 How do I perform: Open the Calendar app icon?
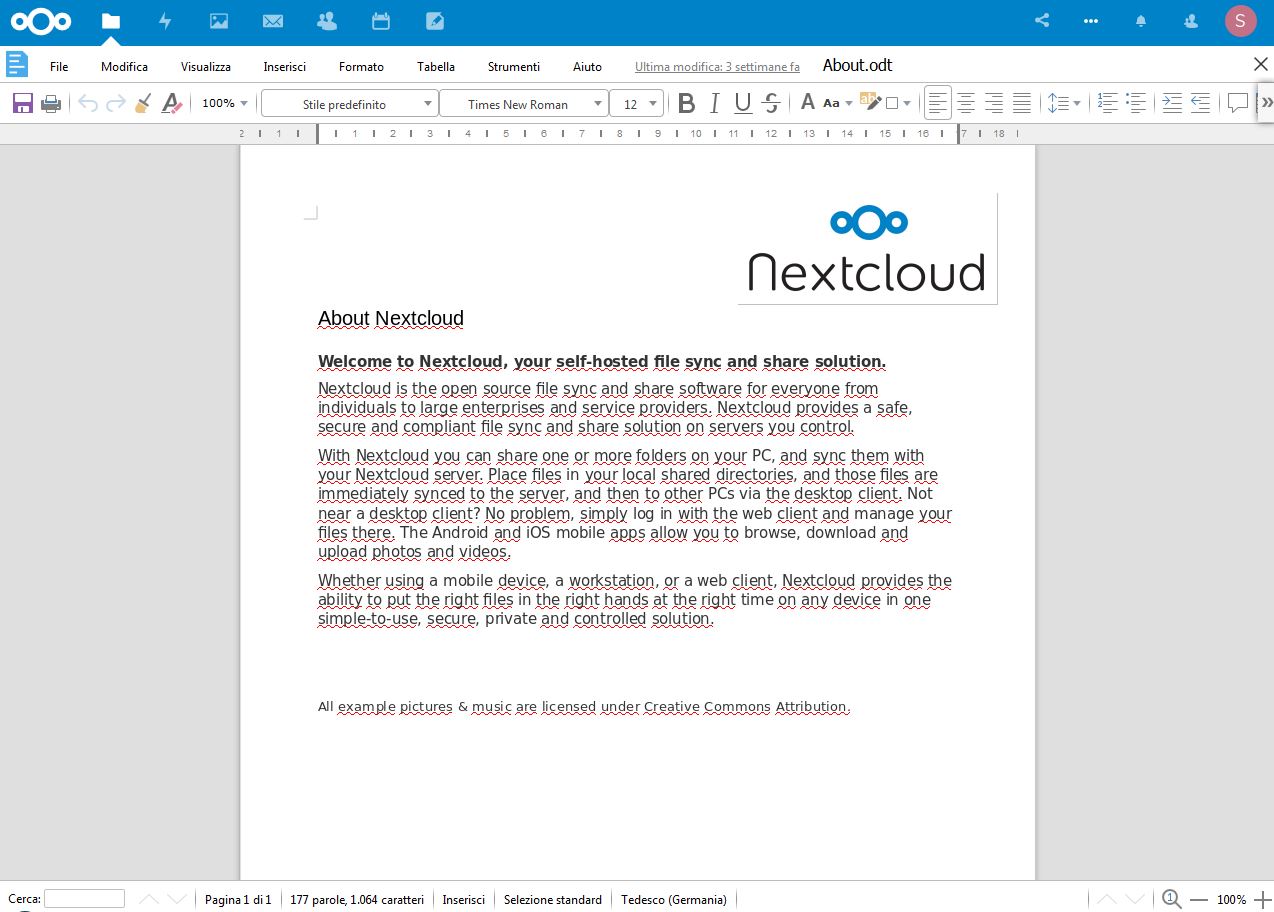(380, 20)
